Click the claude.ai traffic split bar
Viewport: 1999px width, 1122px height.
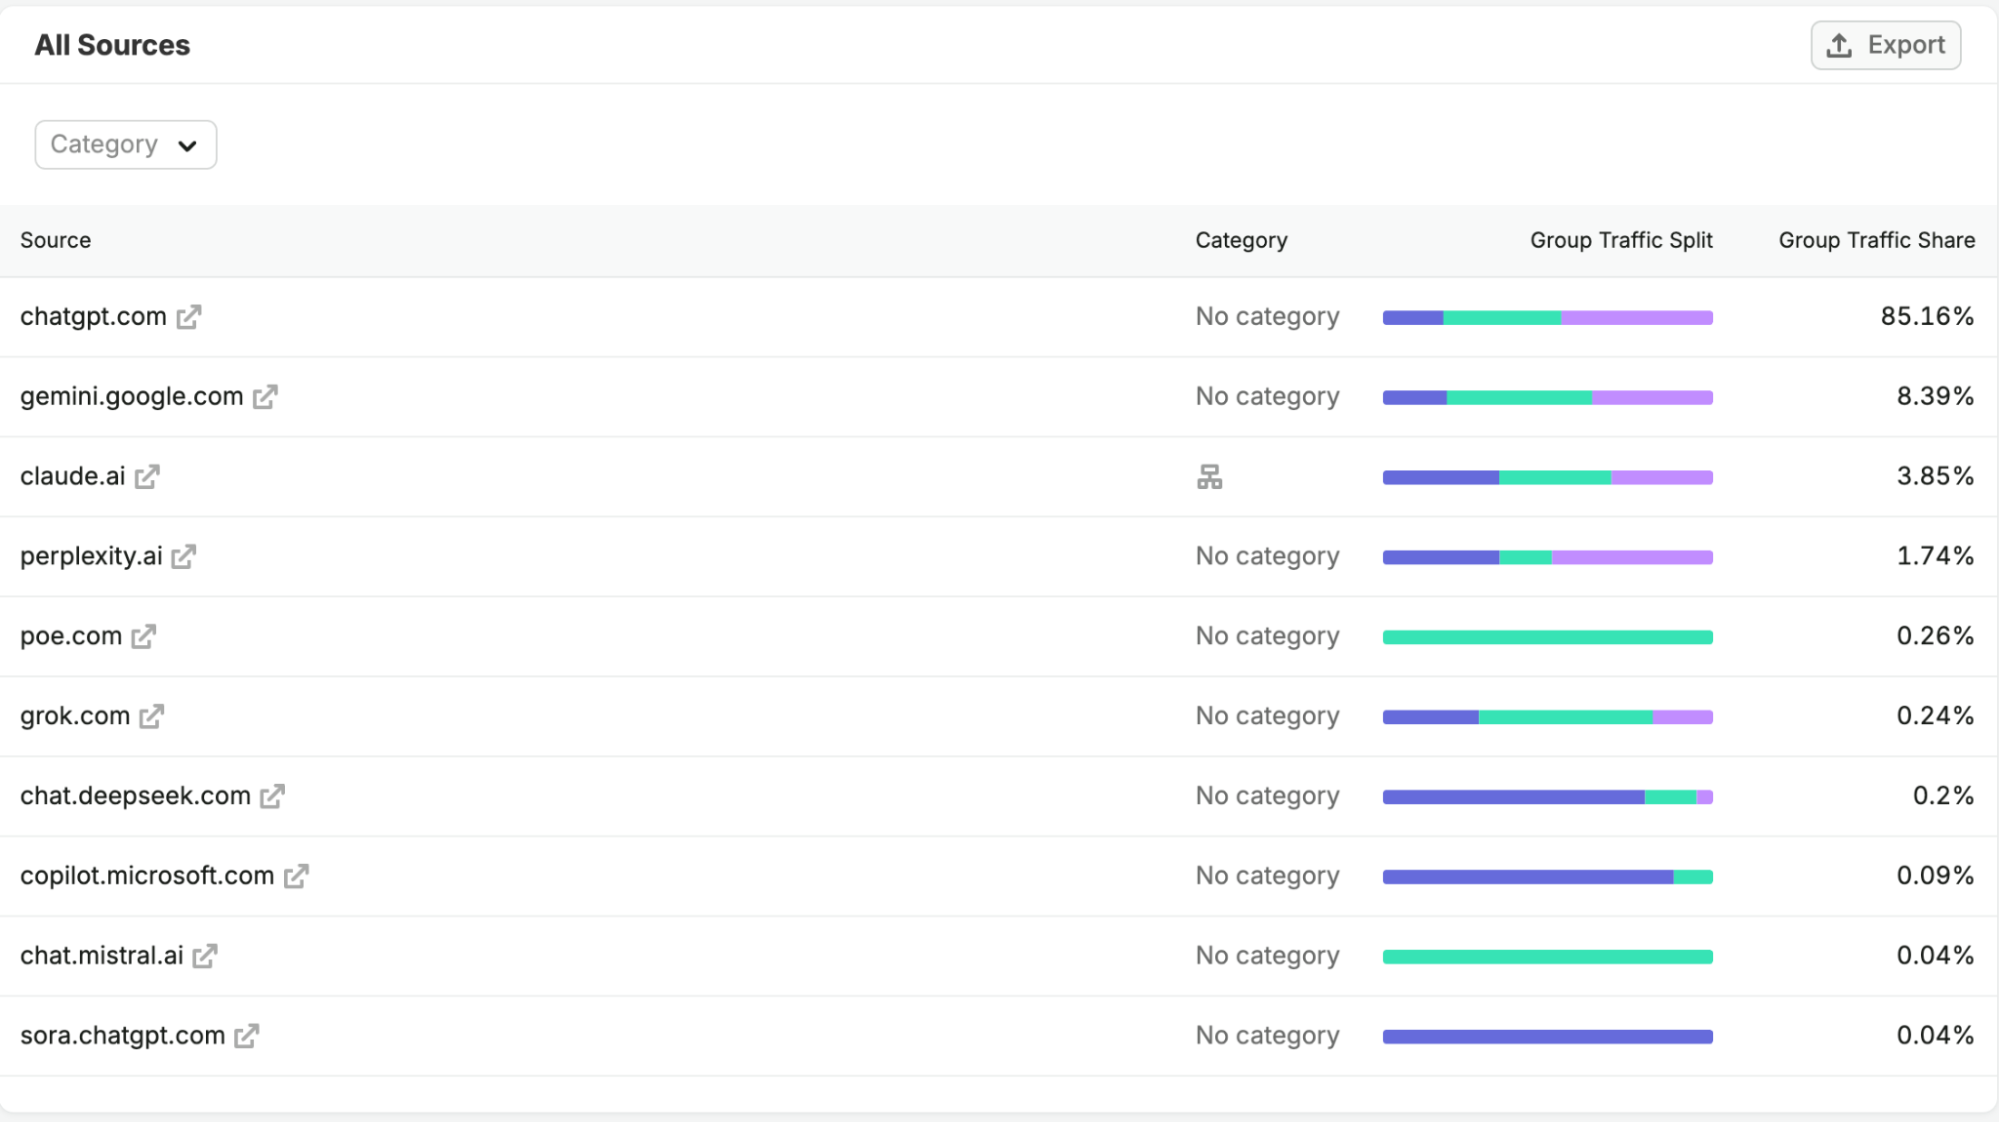tap(1548, 478)
